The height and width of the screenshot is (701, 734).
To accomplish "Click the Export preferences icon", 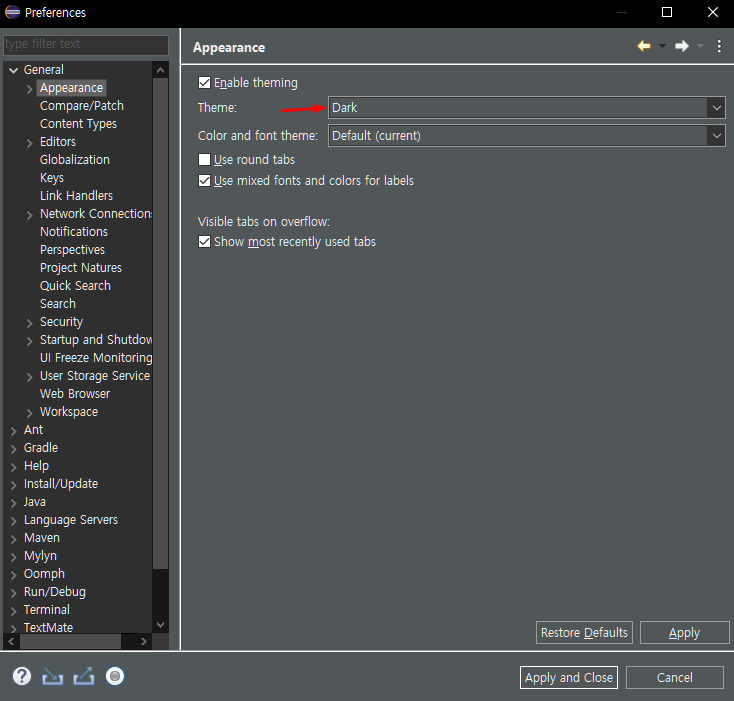I will (84, 676).
